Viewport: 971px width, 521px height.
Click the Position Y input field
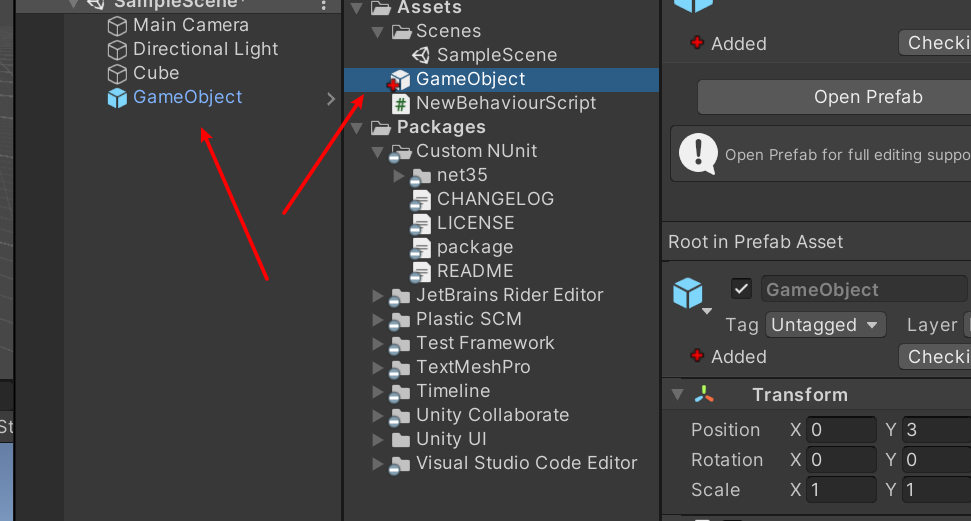point(936,430)
